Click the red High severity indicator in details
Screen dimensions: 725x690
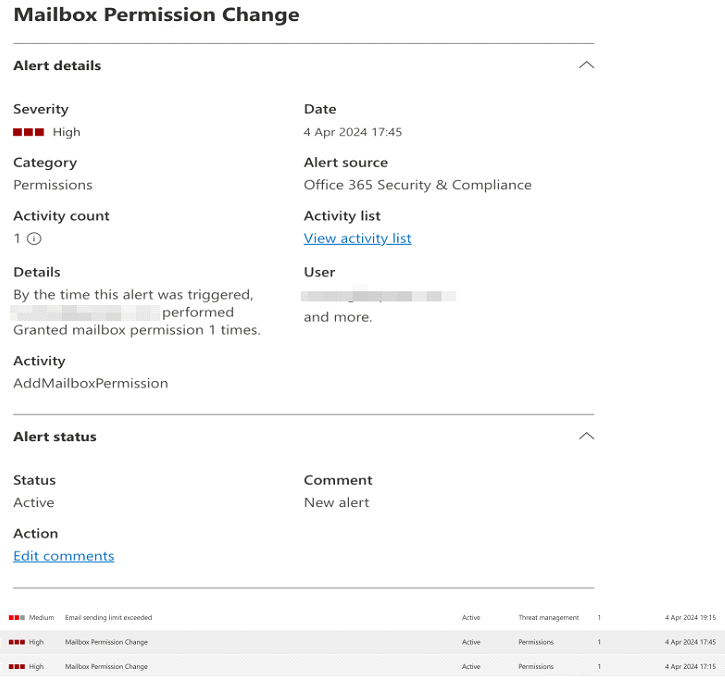coord(28,132)
